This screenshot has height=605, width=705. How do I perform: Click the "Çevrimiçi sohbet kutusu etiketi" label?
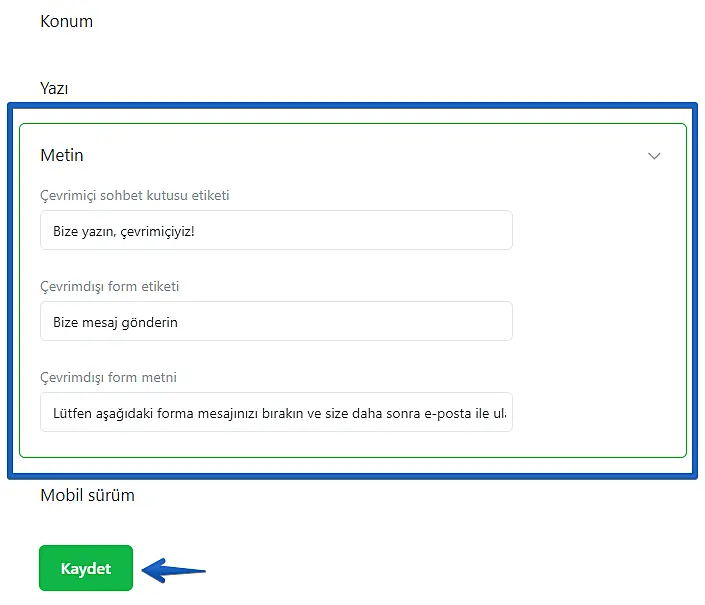(x=135, y=195)
